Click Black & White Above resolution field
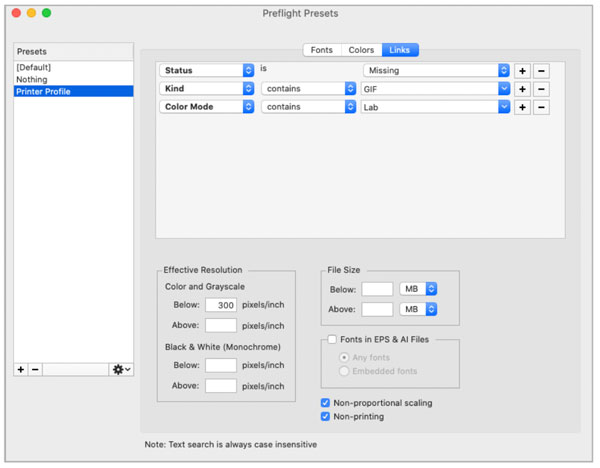 pos(221,386)
